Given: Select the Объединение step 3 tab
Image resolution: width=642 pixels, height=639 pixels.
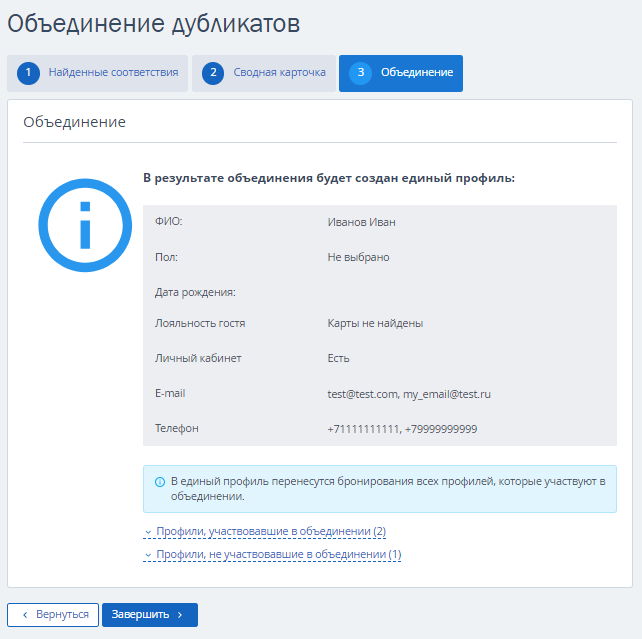Looking at the screenshot, I should coord(401,73).
